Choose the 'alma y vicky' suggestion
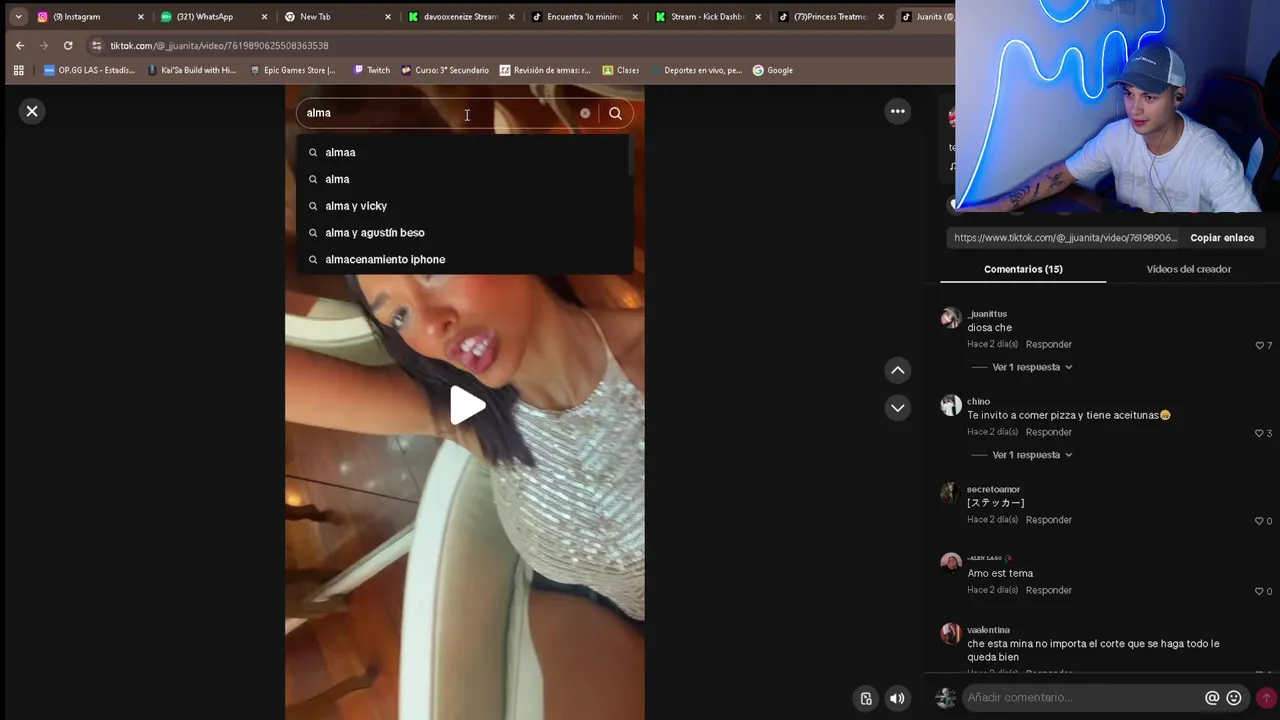Screen dimensions: 1280x720 [x=464, y=206]
